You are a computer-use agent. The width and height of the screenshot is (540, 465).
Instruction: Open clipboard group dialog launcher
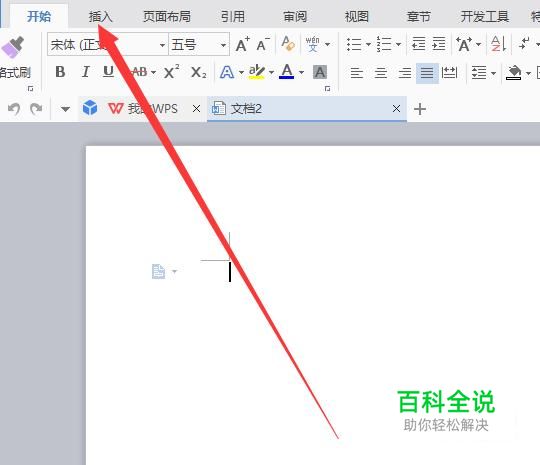30,89
